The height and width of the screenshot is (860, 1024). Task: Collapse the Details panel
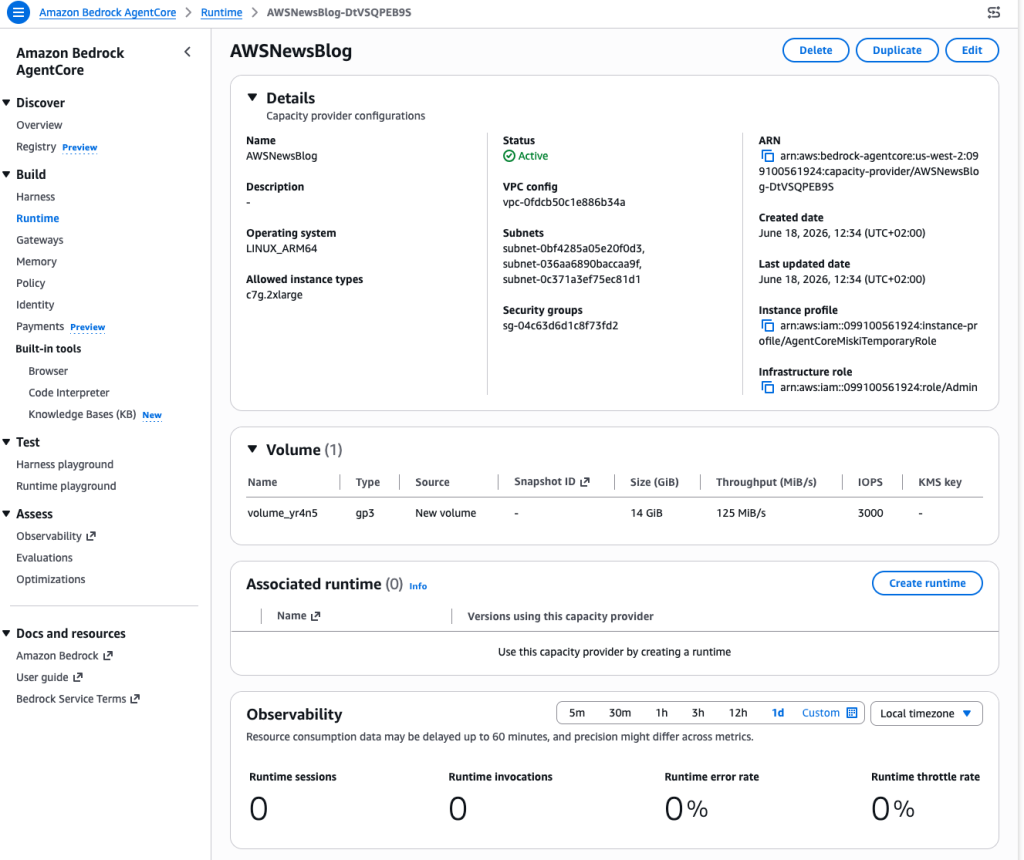click(253, 98)
